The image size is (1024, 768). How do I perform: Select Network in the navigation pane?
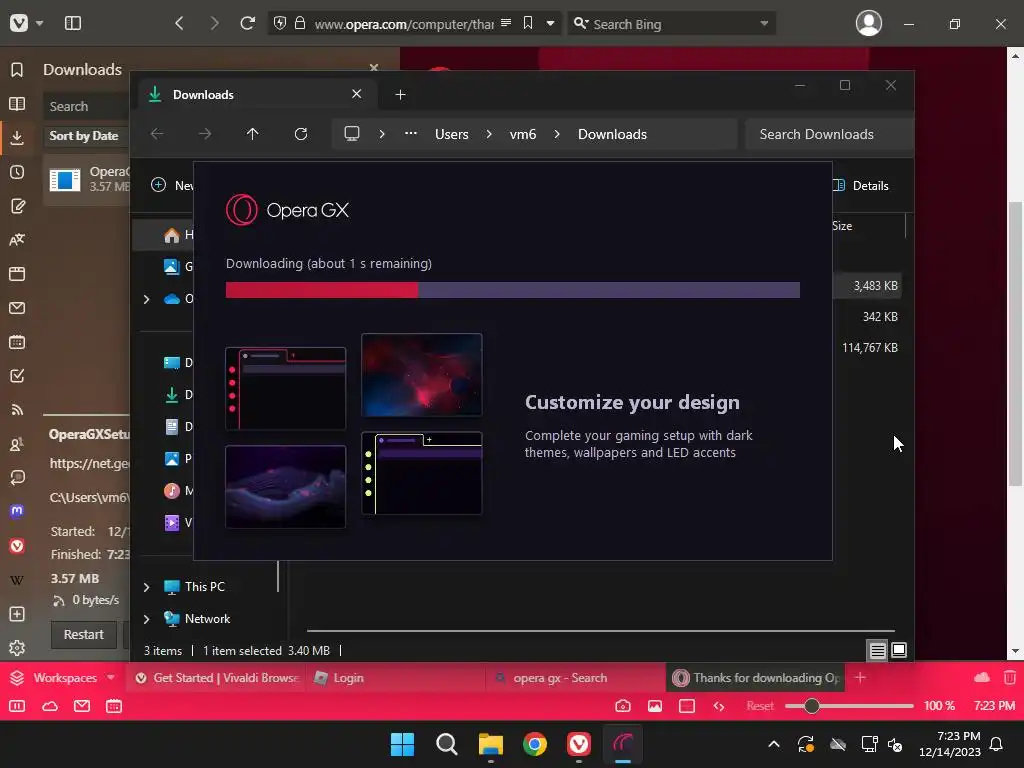point(207,618)
